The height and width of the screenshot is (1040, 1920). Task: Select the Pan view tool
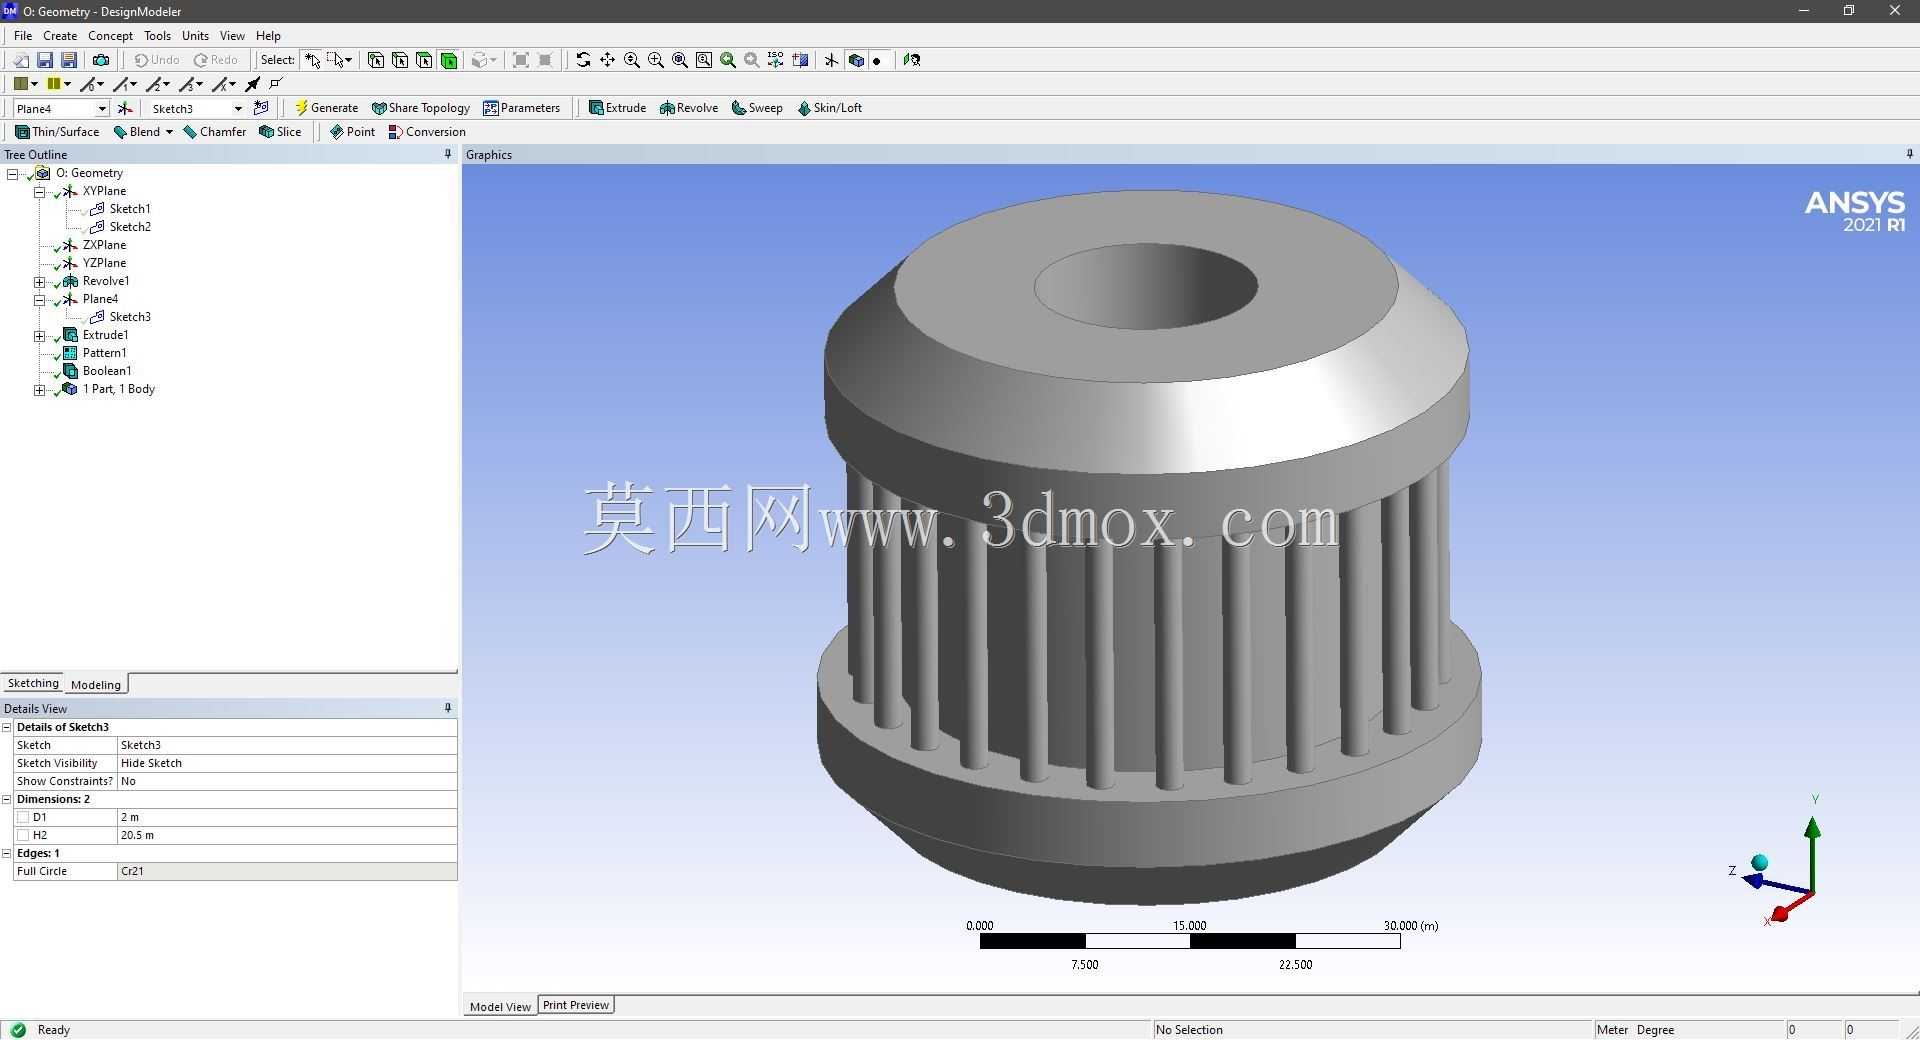(607, 60)
